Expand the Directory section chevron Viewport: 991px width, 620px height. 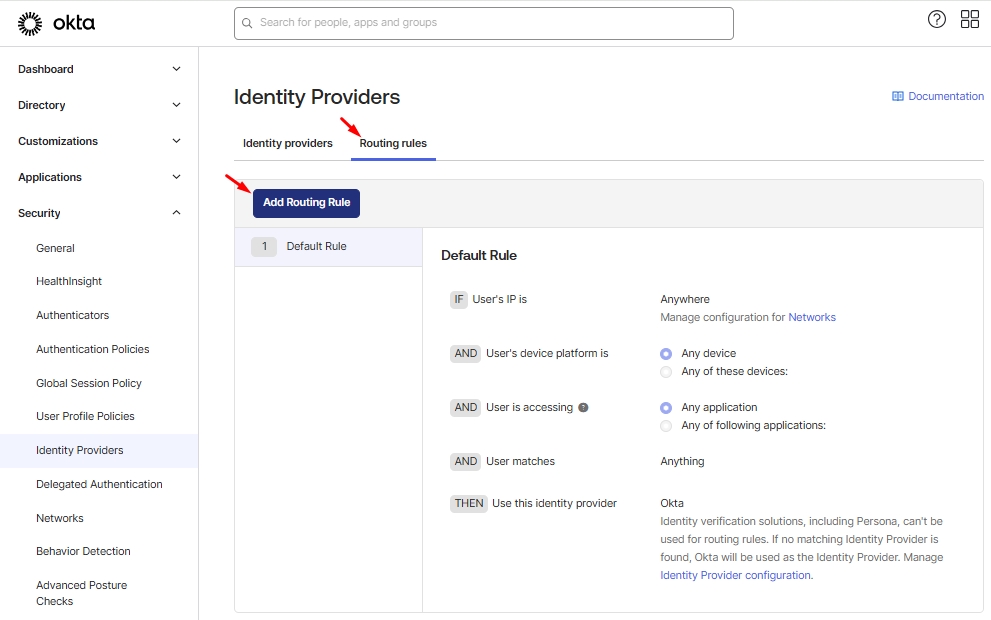(x=177, y=105)
